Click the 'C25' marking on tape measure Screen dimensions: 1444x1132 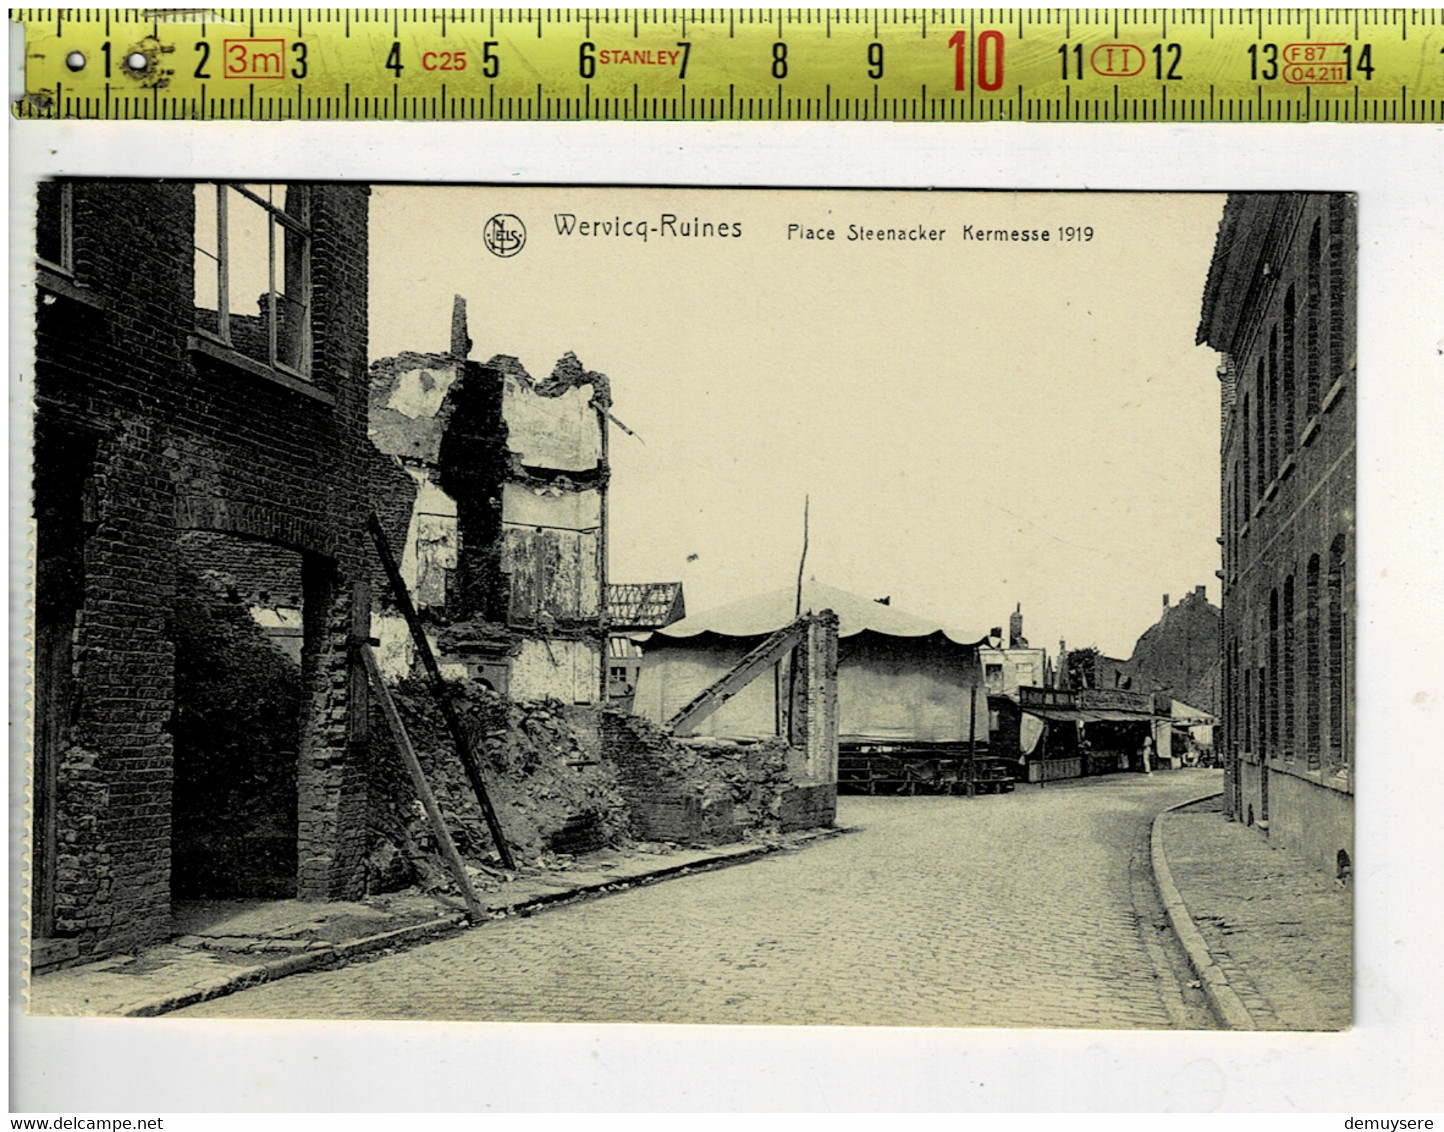[x=444, y=62]
